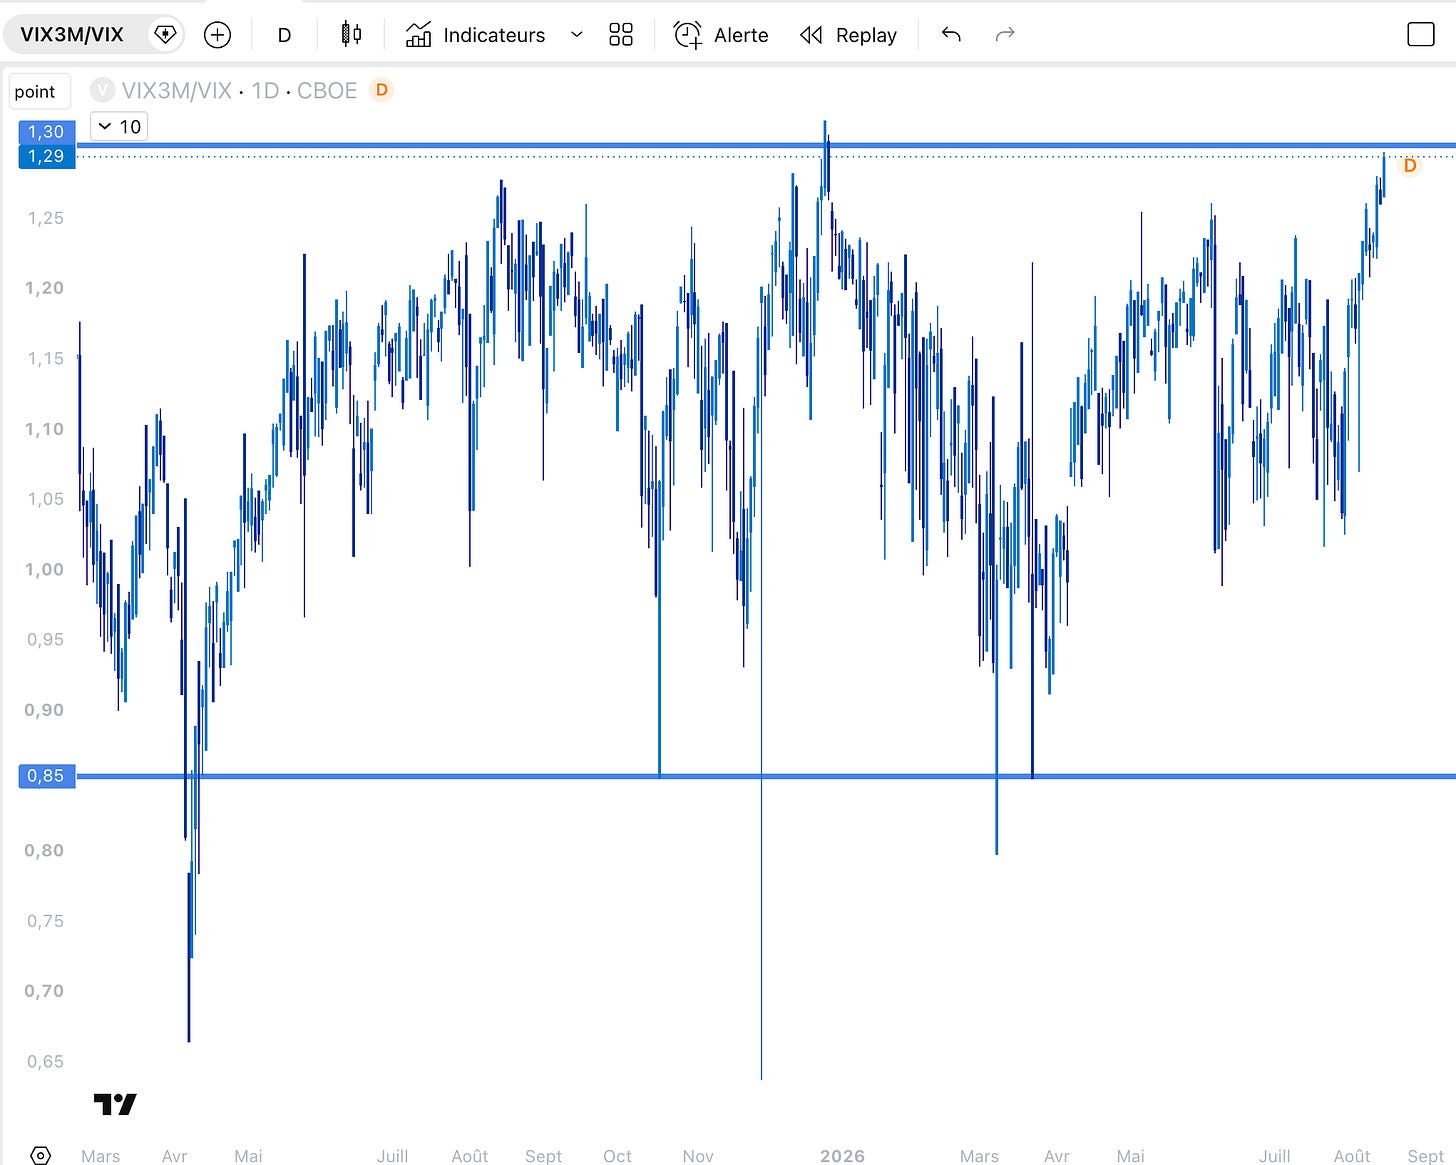Click the 1,15 price axis label
The width and height of the screenshot is (1456, 1165).
click(x=46, y=358)
